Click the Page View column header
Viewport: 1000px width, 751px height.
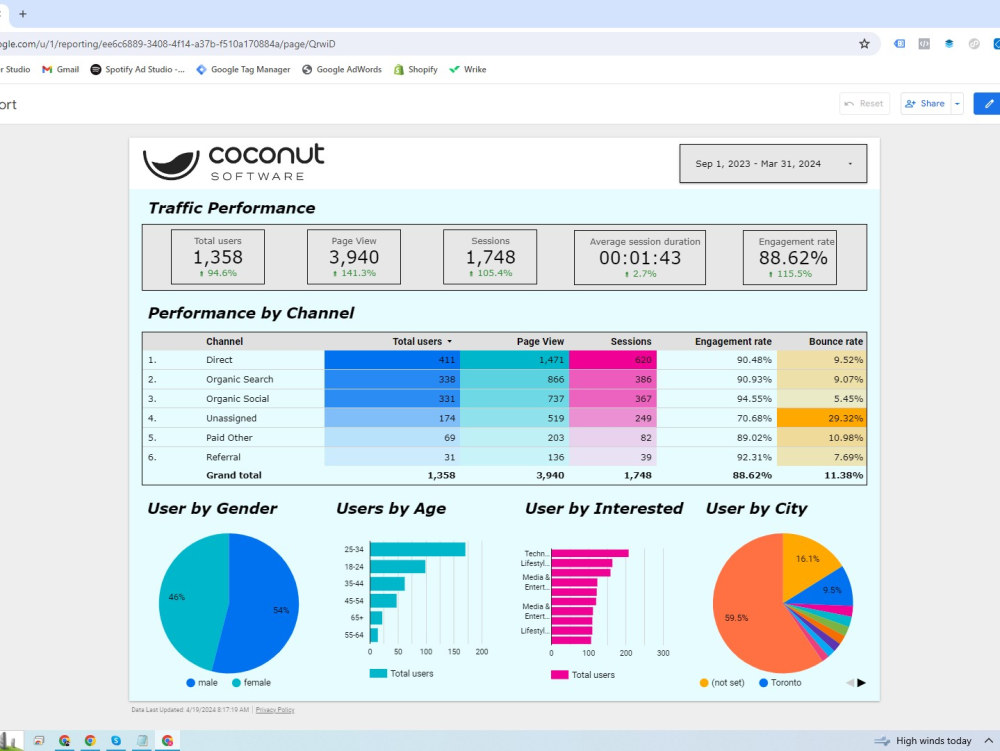540,342
